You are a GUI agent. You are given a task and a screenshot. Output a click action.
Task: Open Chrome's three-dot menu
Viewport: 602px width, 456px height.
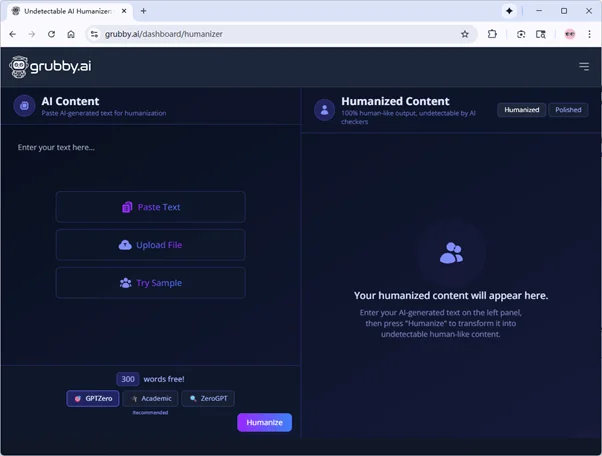[x=588, y=34]
